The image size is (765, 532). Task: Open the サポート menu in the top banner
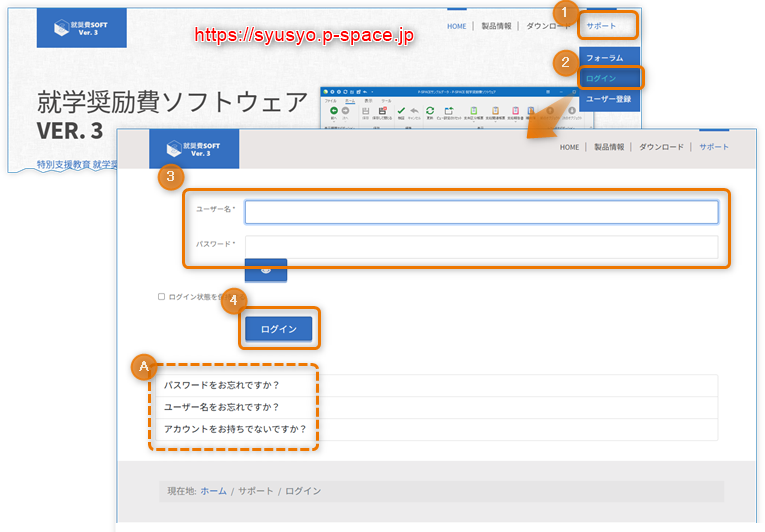[601, 26]
